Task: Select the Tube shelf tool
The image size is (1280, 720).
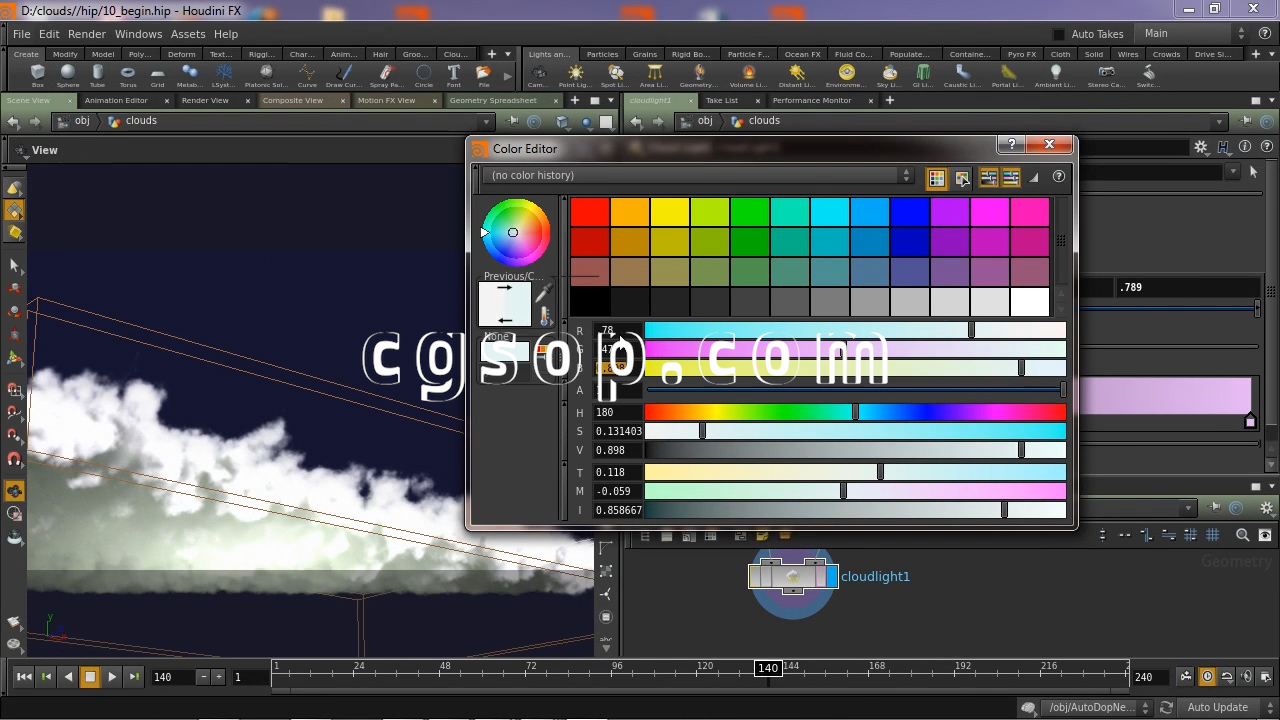Action: point(98,76)
